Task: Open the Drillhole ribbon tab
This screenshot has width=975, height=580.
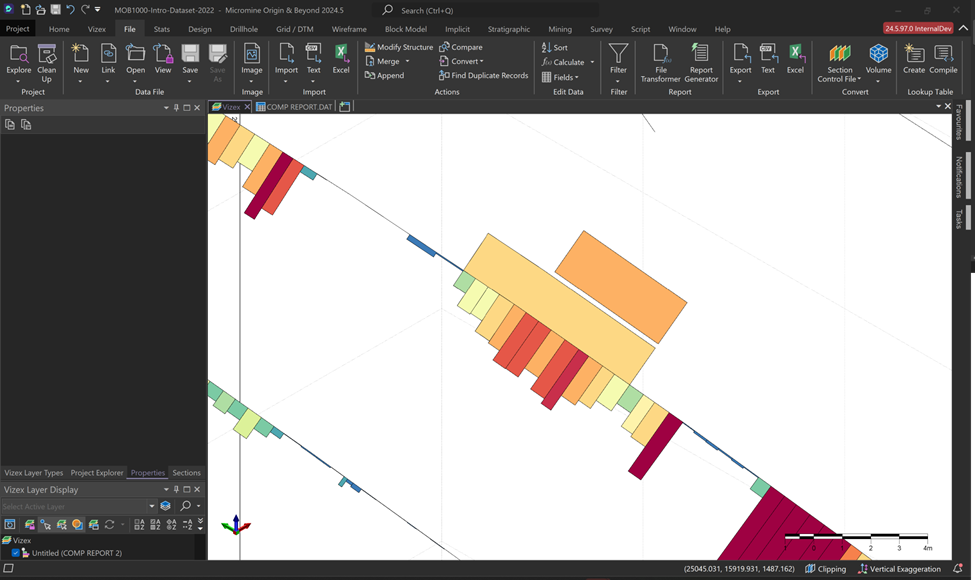Action: click(243, 29)
